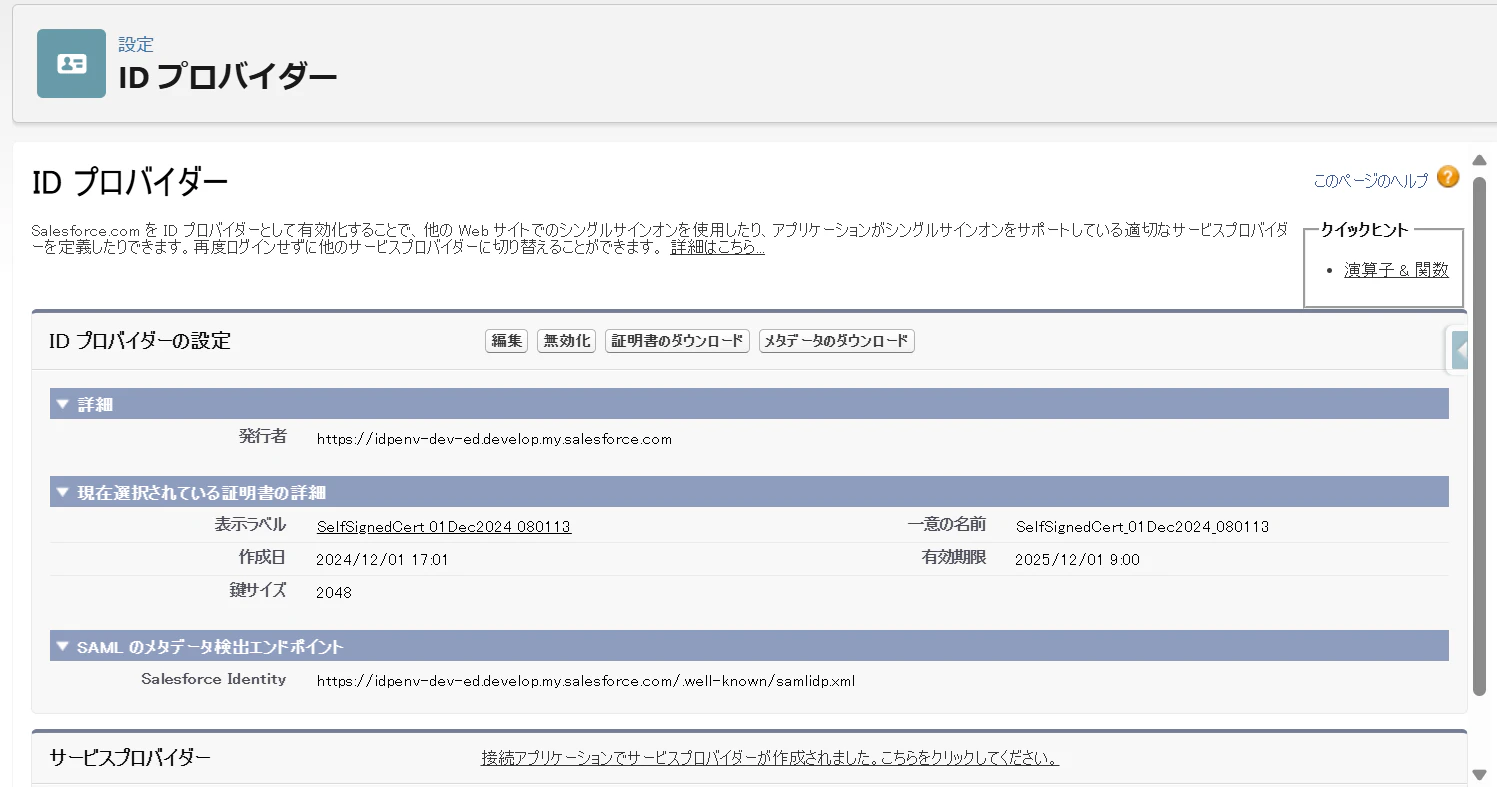Click the Salesforce Identity field label
The image size is (1497, 787).
pos(214,679)
